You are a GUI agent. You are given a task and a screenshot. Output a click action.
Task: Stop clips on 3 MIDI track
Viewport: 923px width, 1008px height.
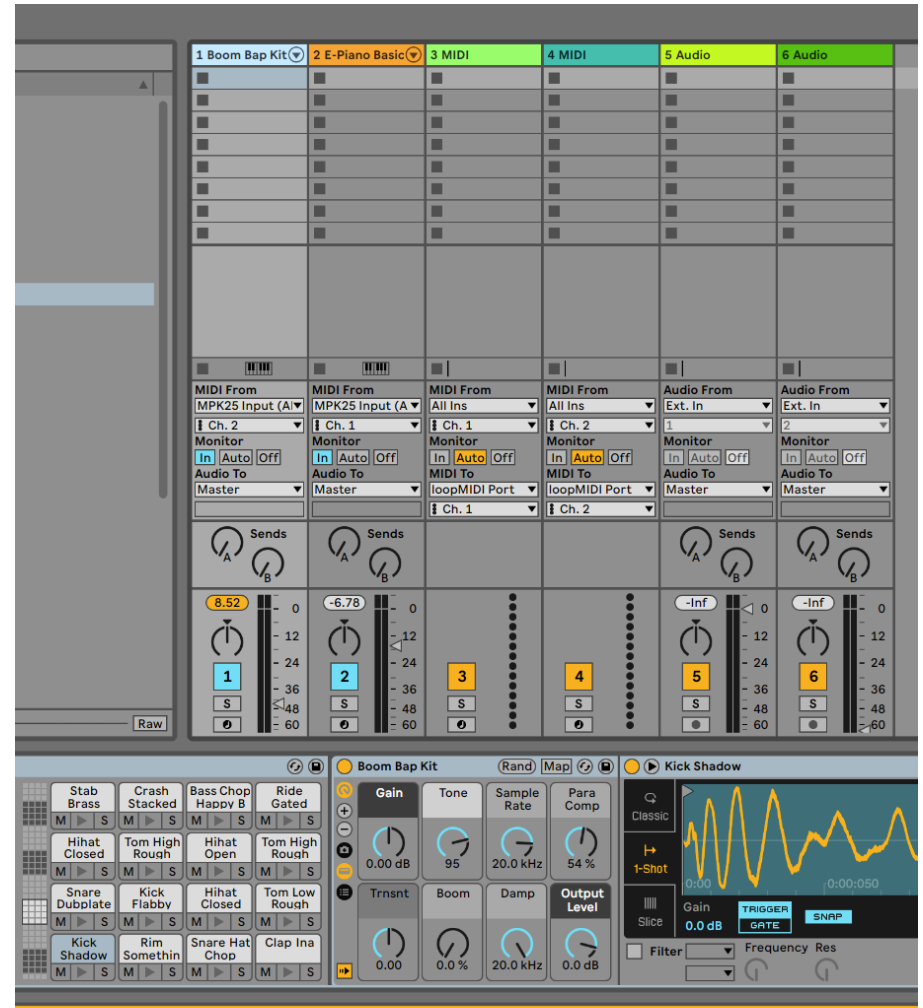pyautogui.click(x=436, y=368)
